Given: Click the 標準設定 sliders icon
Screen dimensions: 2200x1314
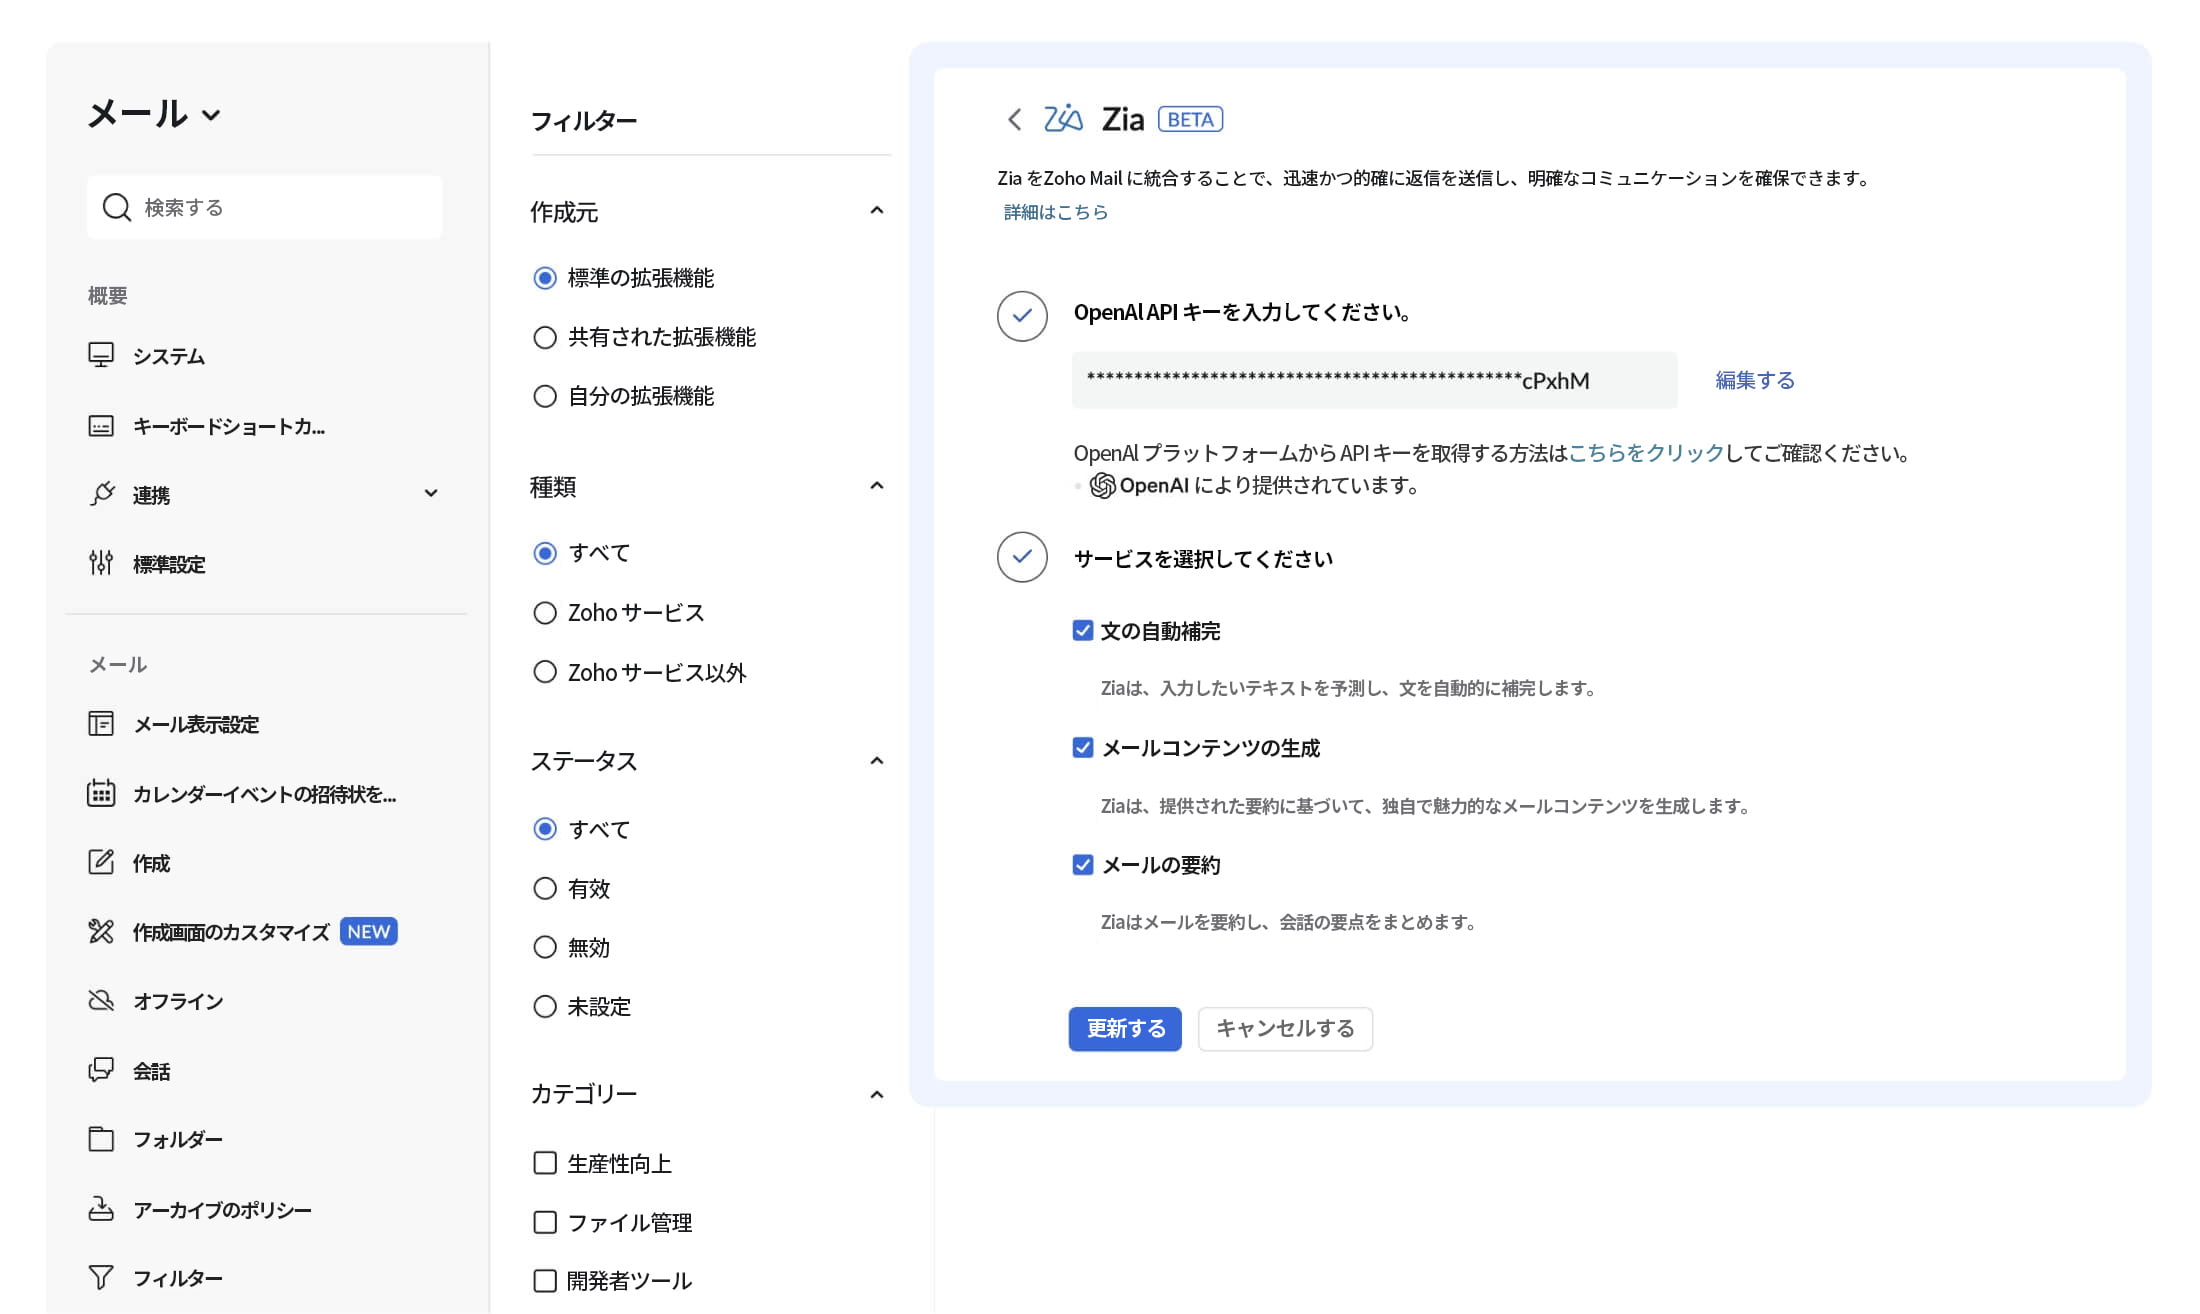Looking at the screenshot, I should pyautogui.click(x=101, y=563).
